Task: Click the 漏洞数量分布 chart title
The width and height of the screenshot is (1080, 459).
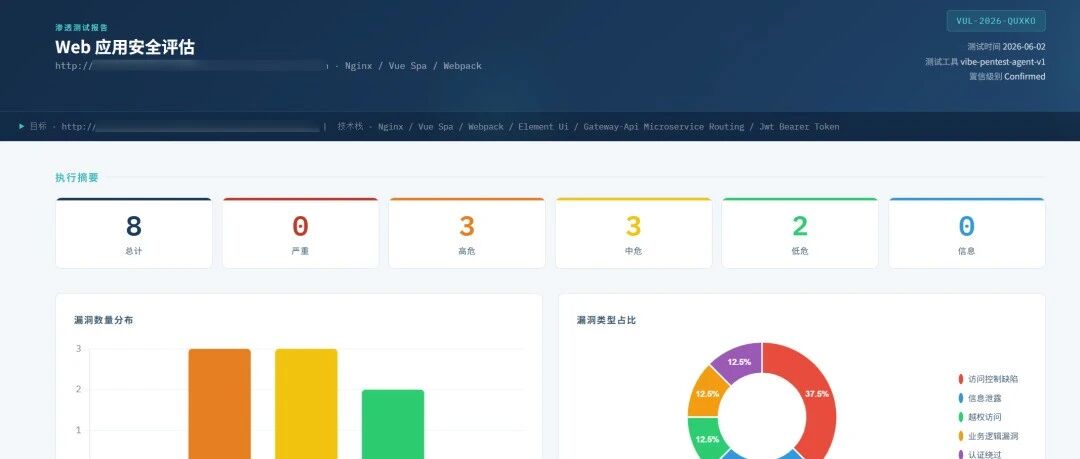Action: tap(103, 320)
